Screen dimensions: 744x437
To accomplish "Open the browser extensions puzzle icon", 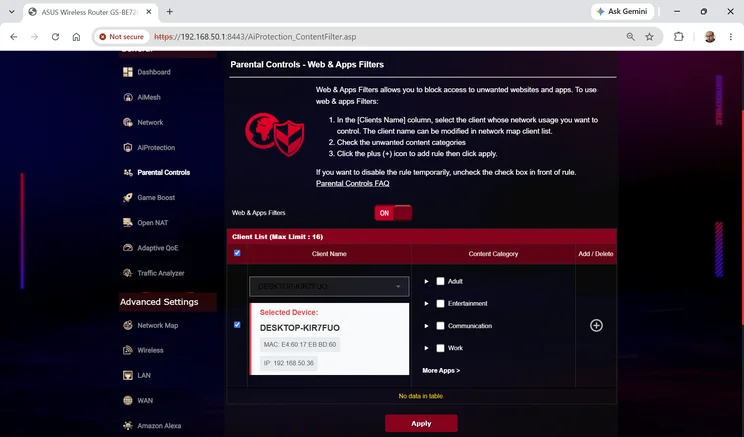I will (x=679, y=37).
